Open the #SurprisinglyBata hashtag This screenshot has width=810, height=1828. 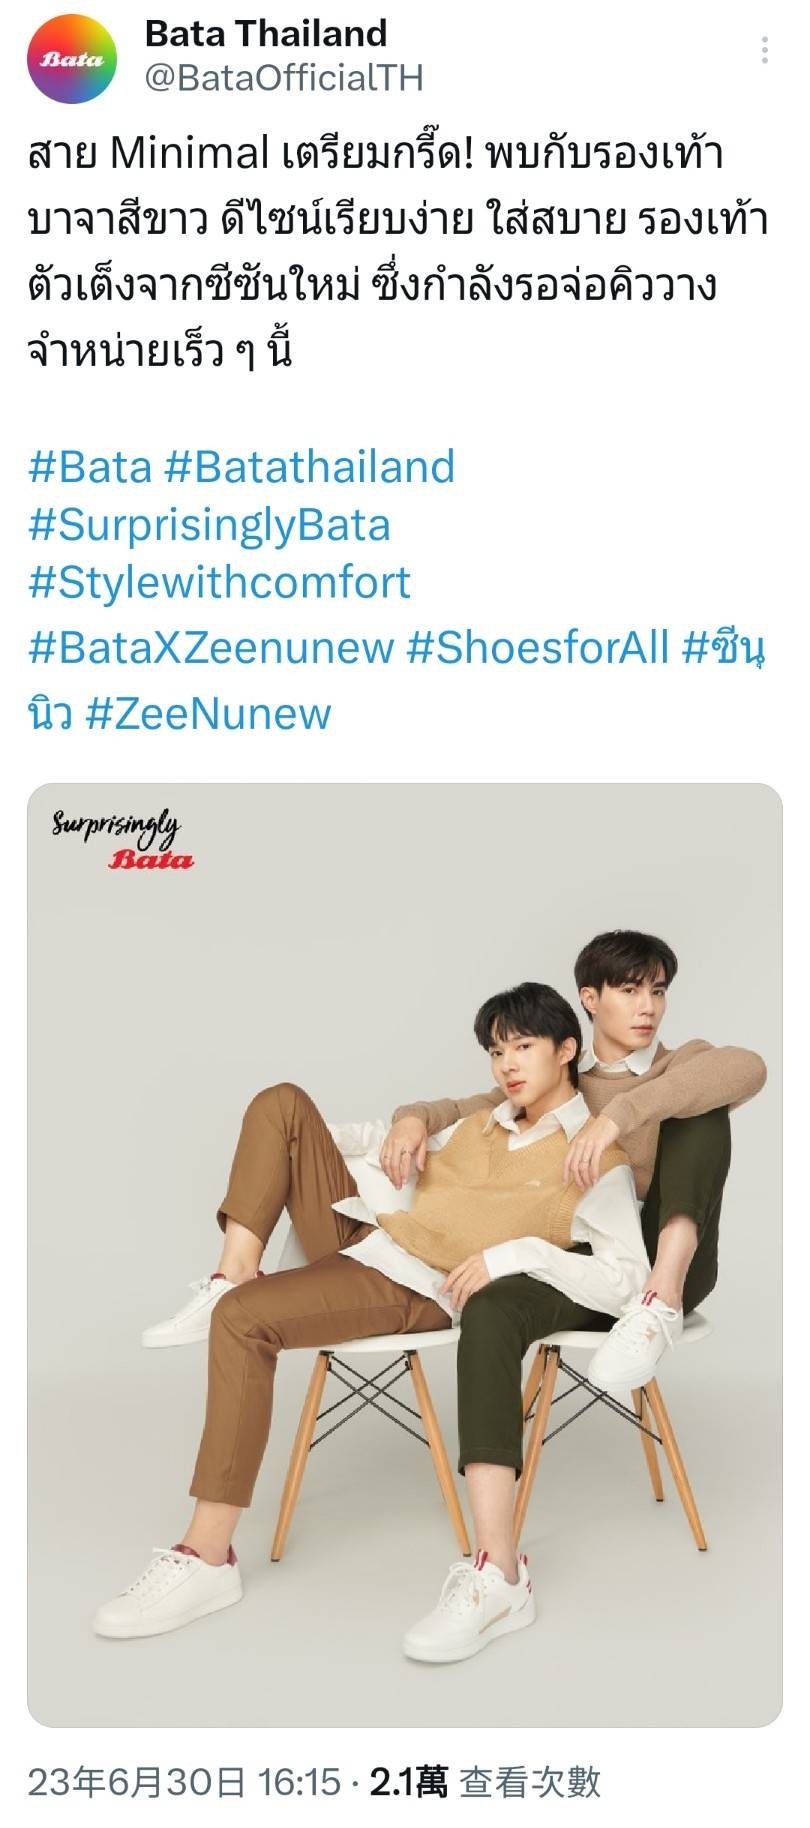pyautogui.click(x=209, y=526)
